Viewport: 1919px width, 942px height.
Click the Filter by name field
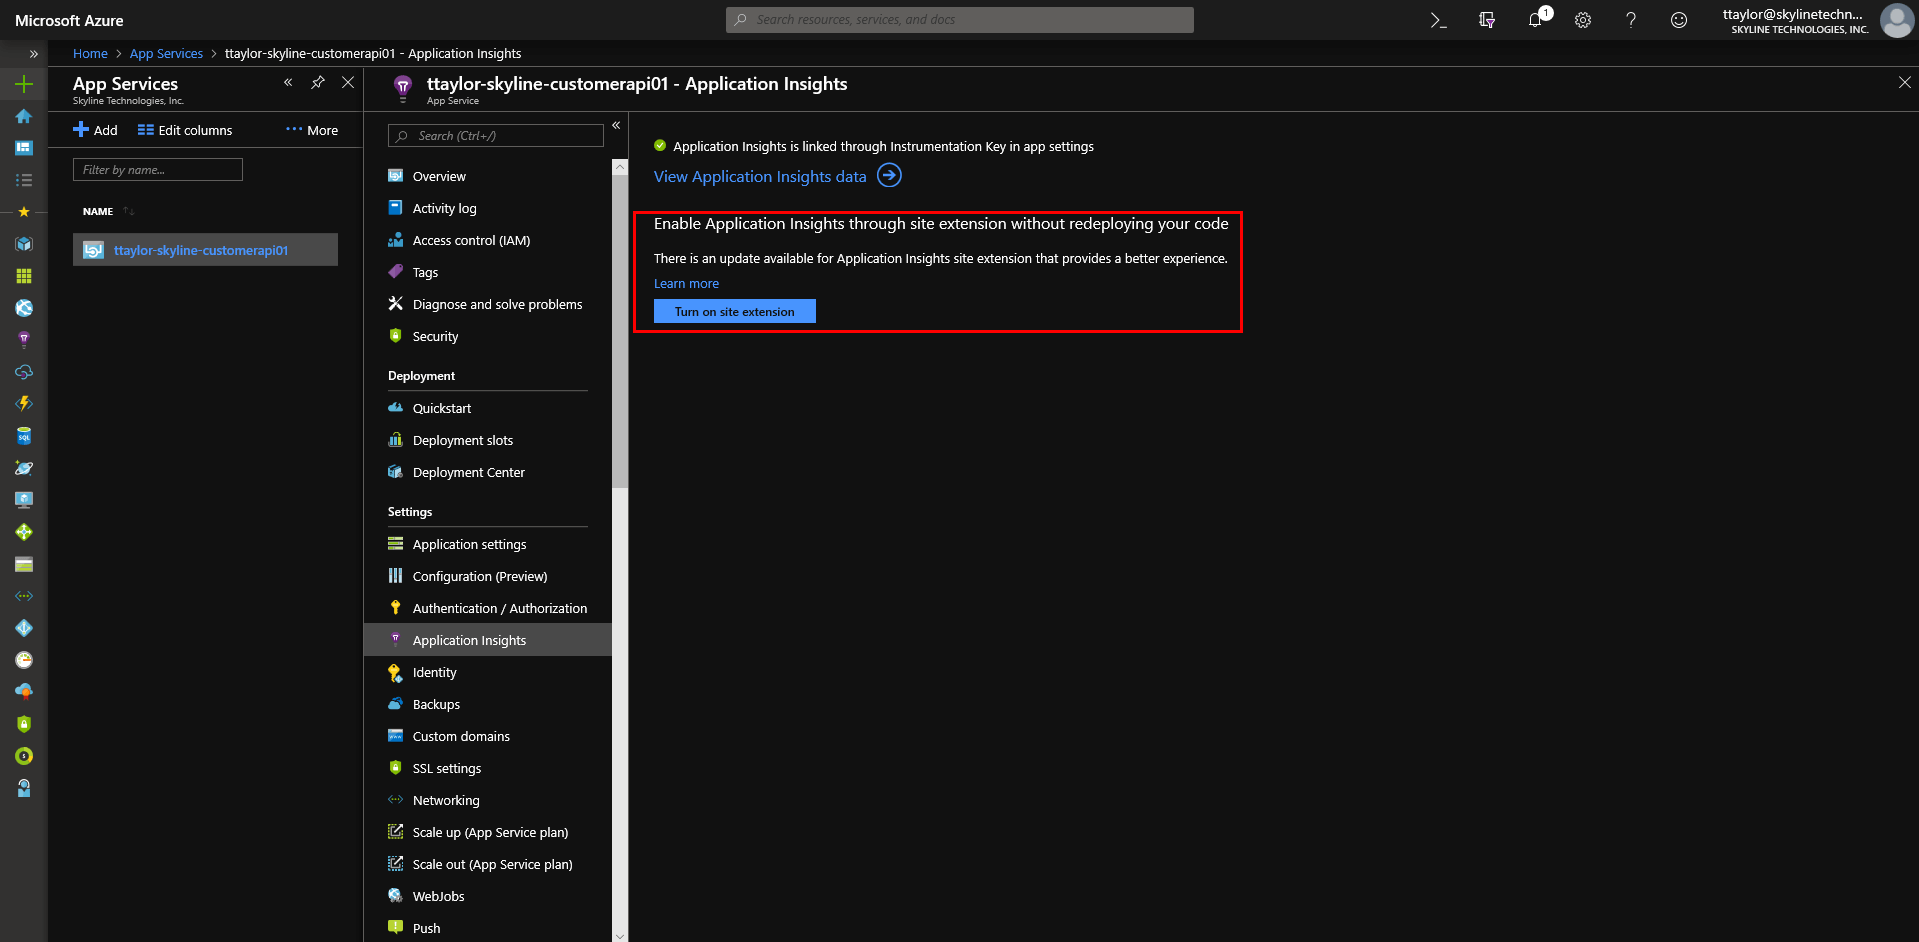[x=158, y=170]
